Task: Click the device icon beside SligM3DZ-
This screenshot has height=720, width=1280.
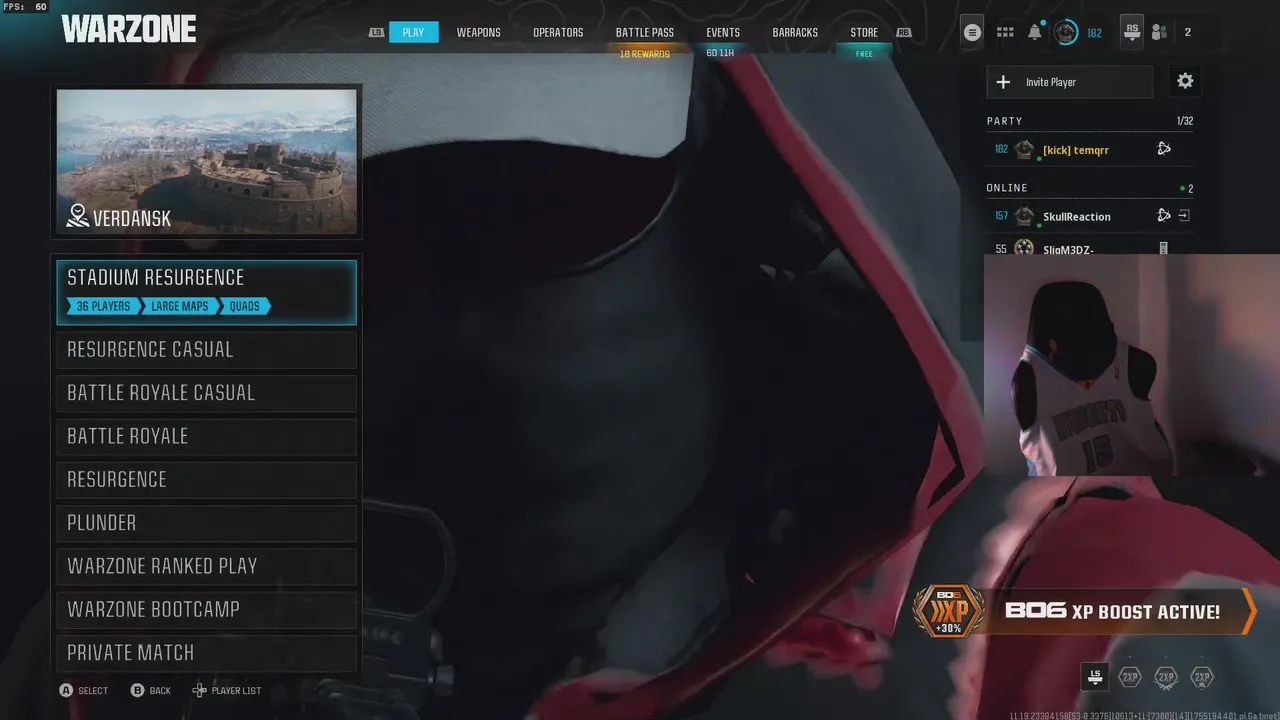Action: coord(1163,248)
